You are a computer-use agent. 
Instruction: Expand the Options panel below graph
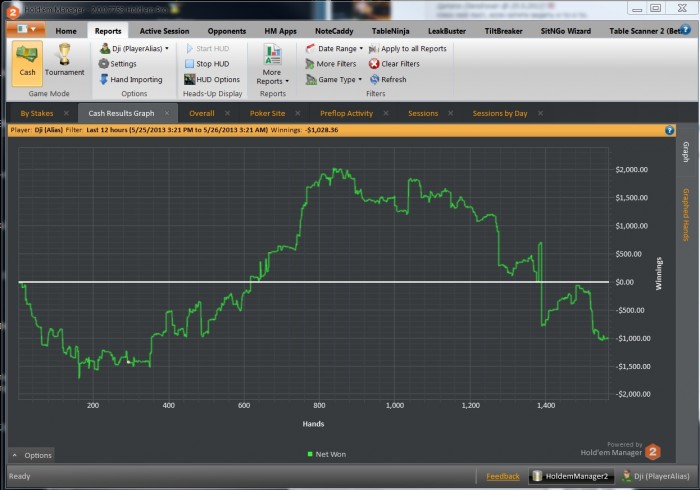pyautogui.click(x=31, y=455)
